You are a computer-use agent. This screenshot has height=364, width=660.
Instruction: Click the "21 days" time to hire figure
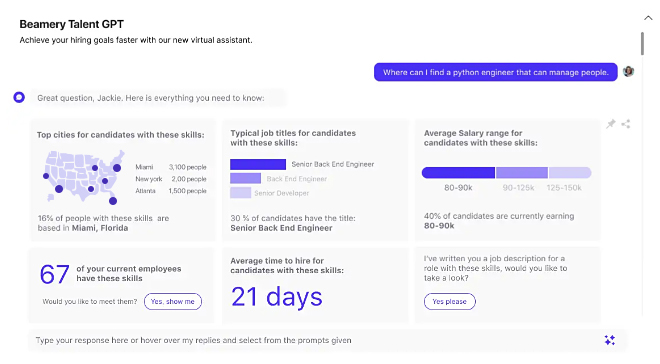pyautogui.click(x=277, y=297)
